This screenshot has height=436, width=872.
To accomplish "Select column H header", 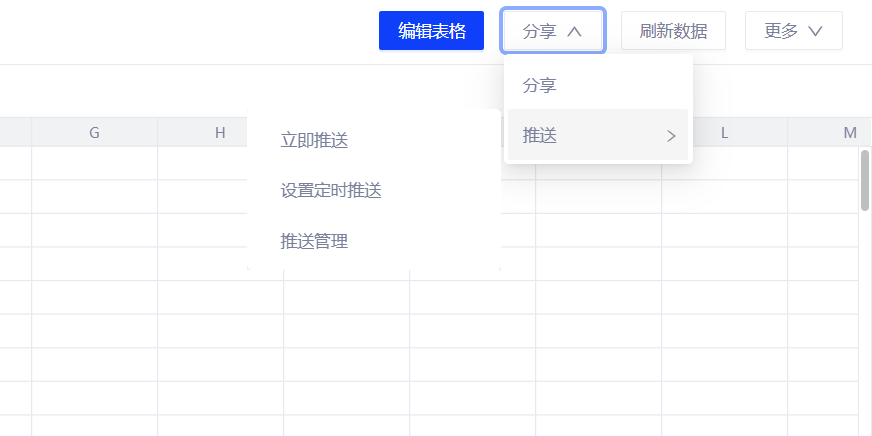I will coord(220,133).
